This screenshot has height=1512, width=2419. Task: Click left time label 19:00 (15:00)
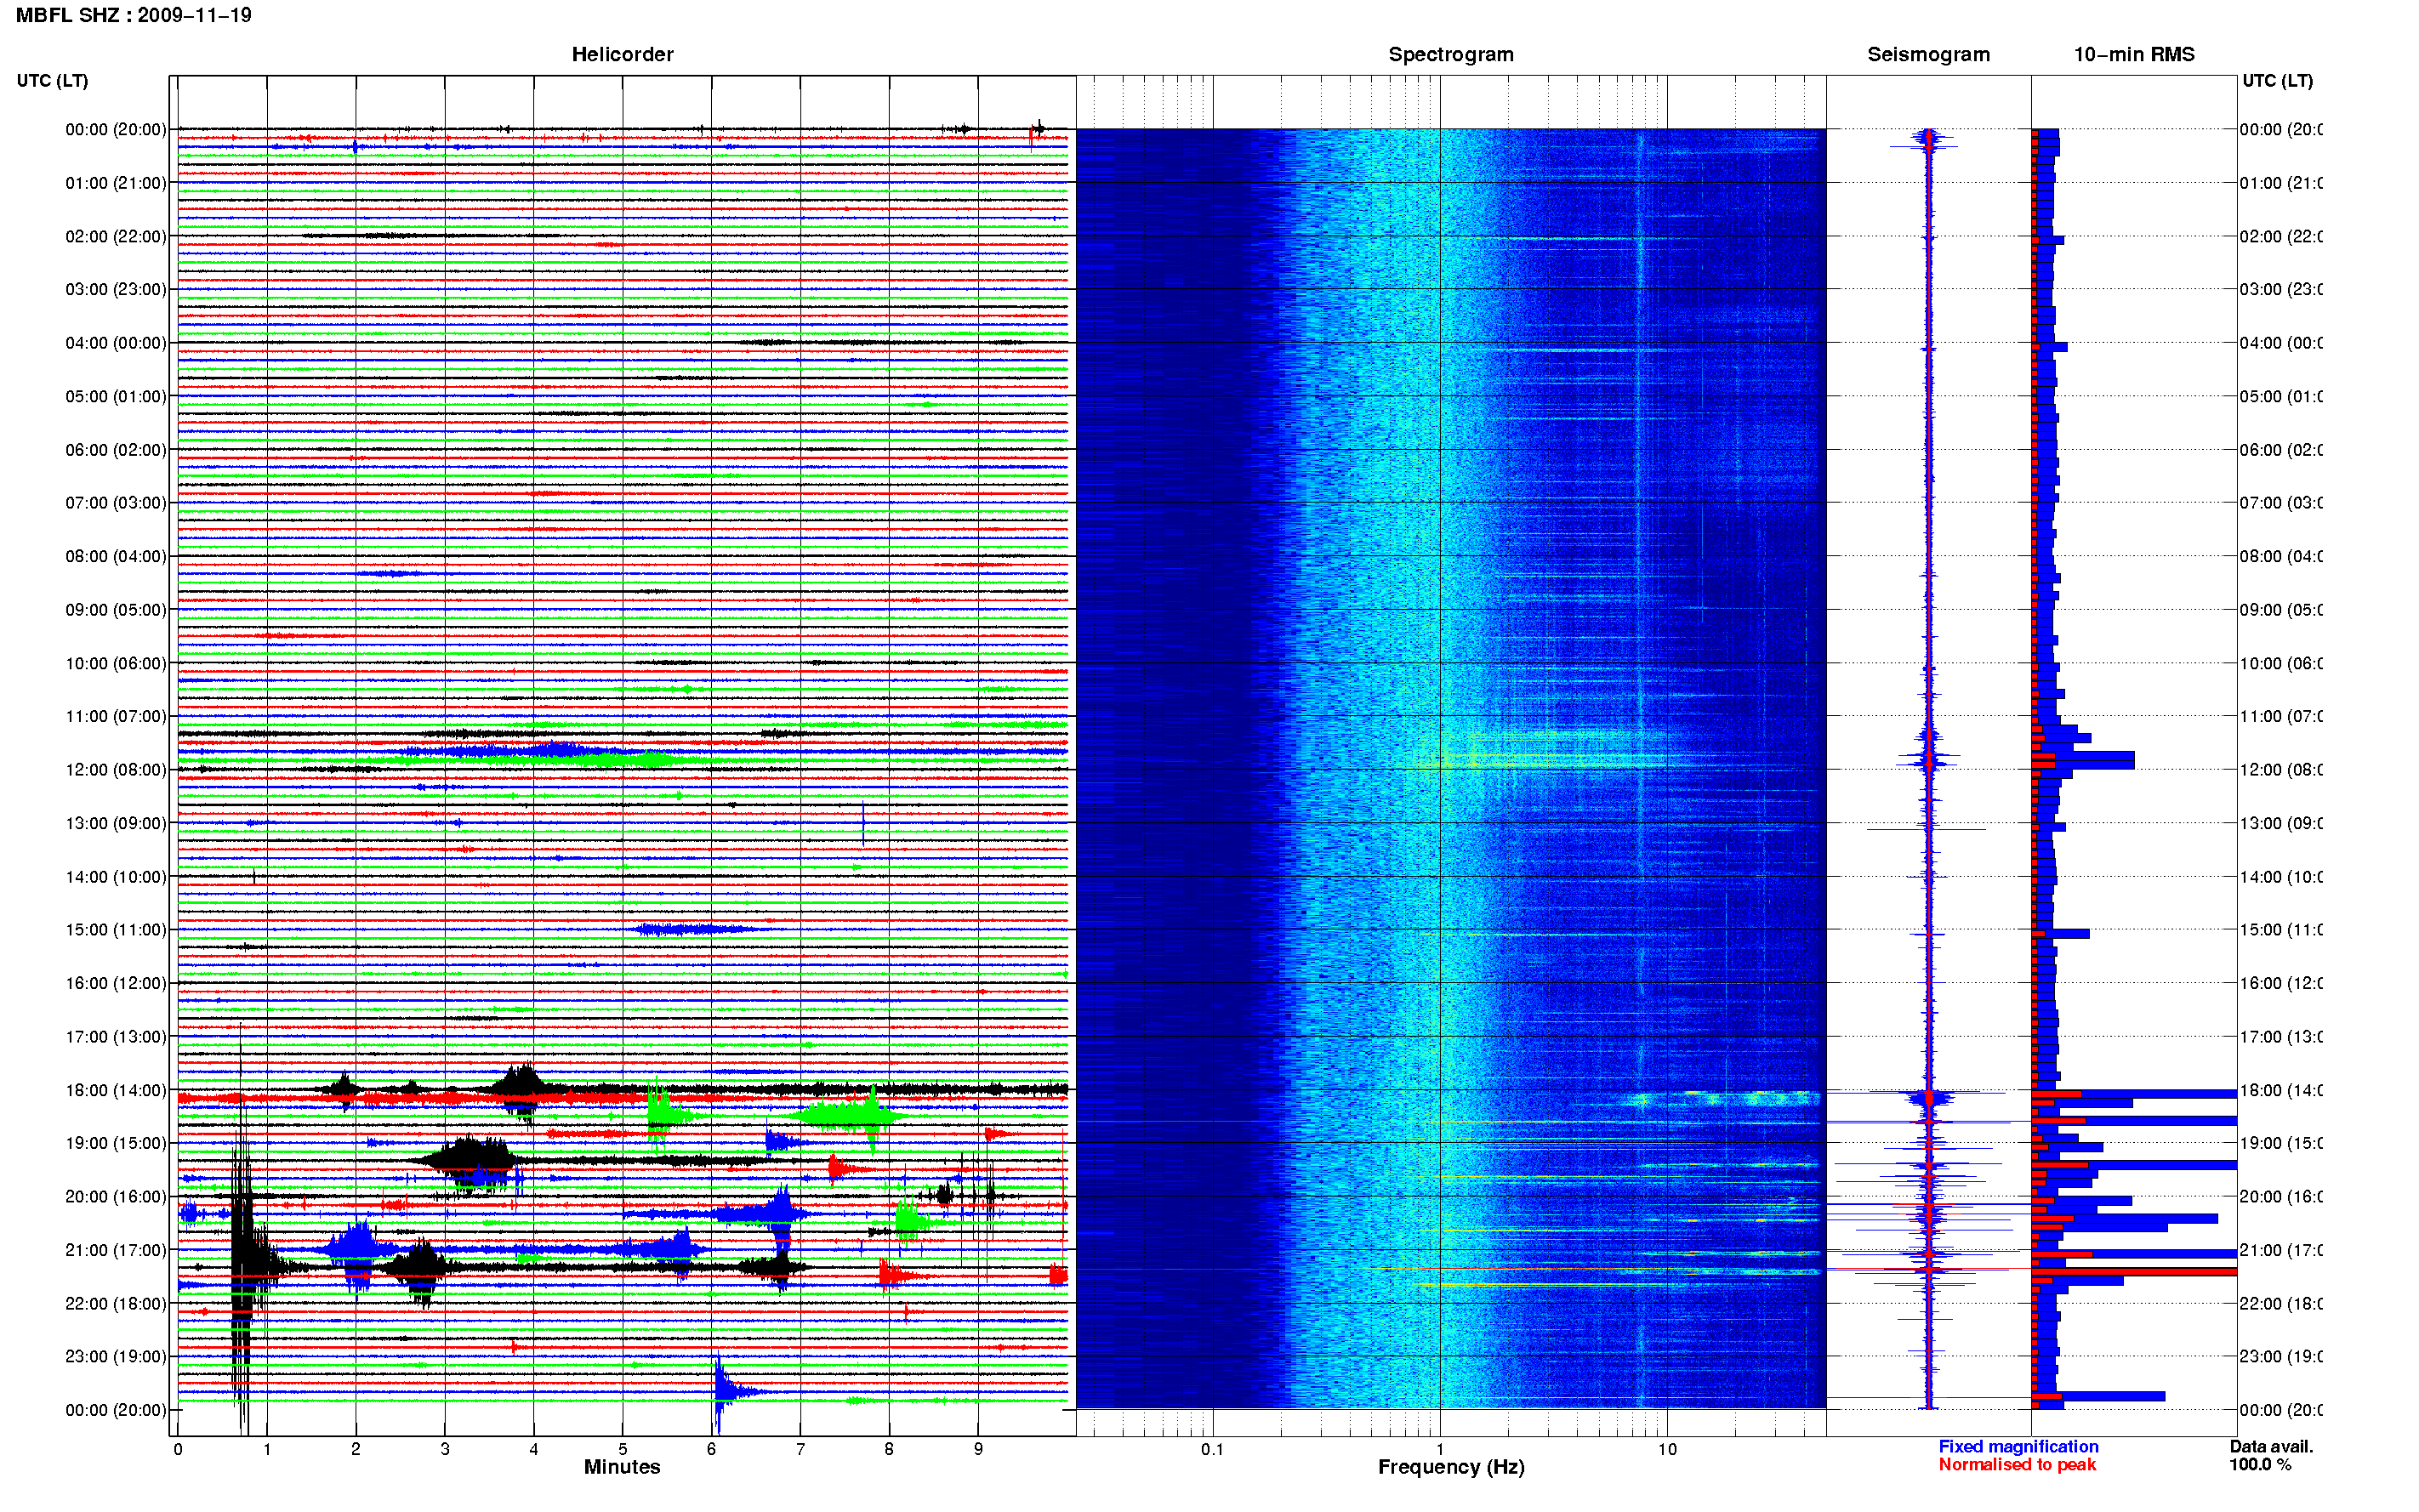coord(116,1143)
